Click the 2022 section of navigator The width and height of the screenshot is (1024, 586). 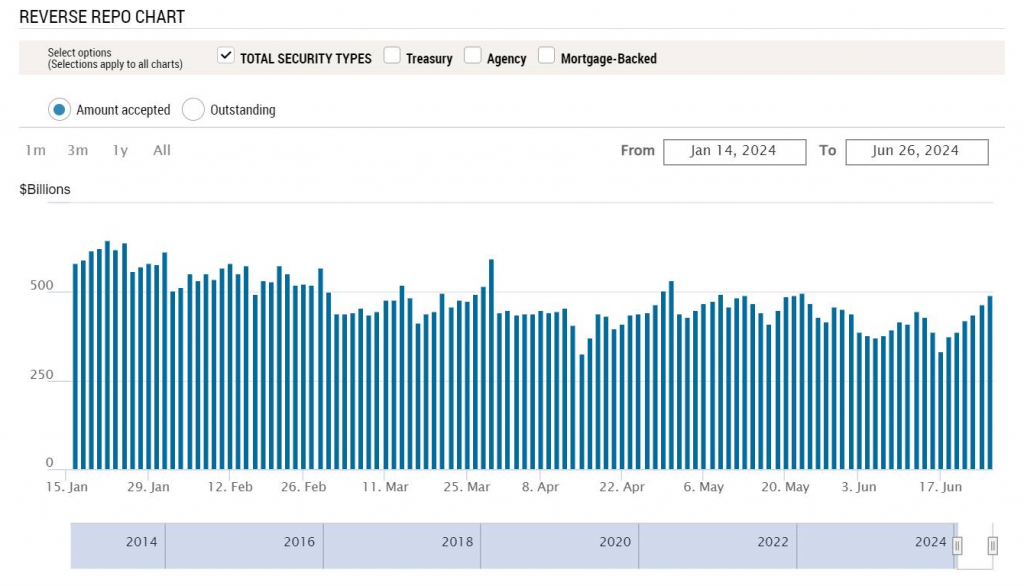[772, 543]
